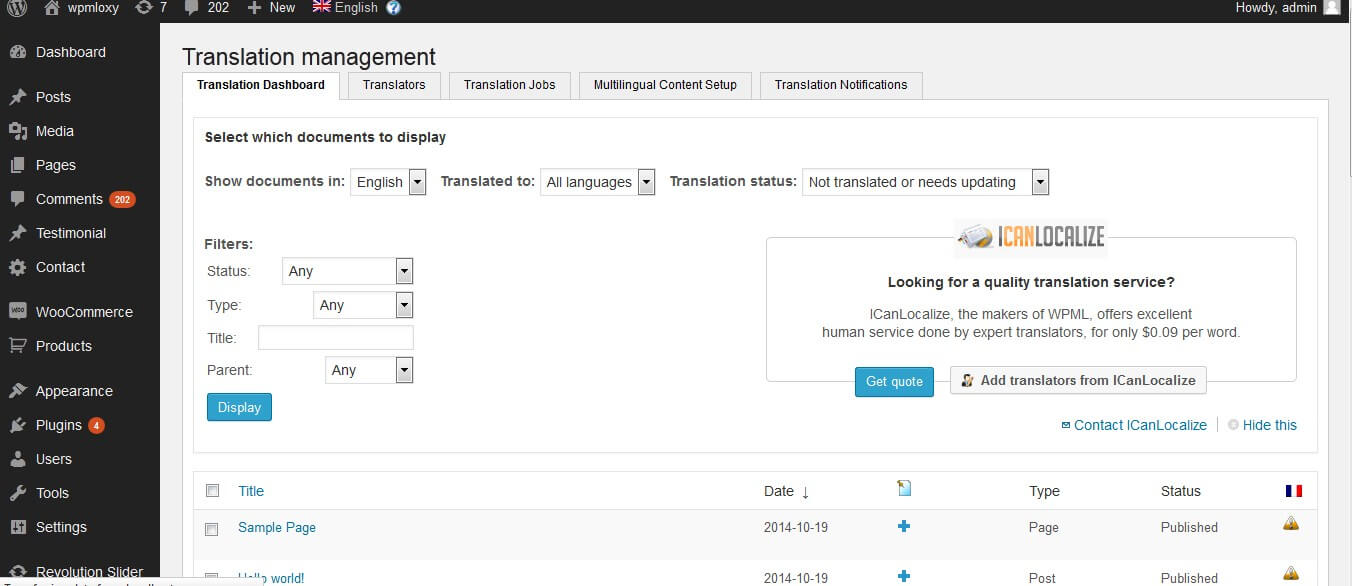
Task: Switch to the Translators tab
Action: point(394,85)
